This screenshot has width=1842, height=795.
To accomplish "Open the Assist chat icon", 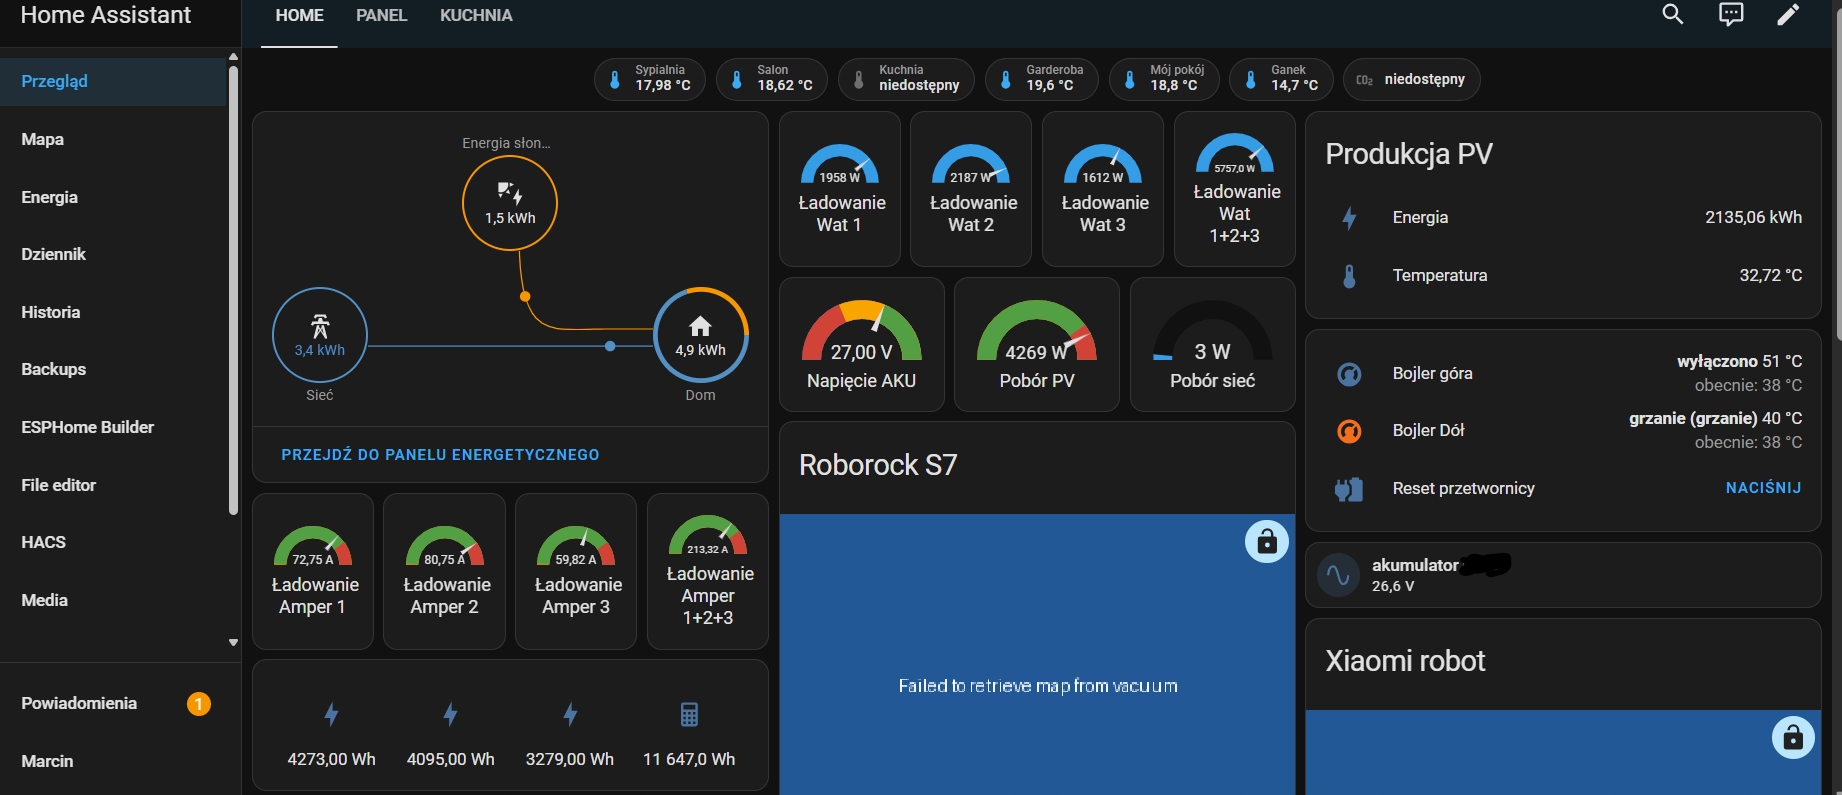I will click(1731, 14).
